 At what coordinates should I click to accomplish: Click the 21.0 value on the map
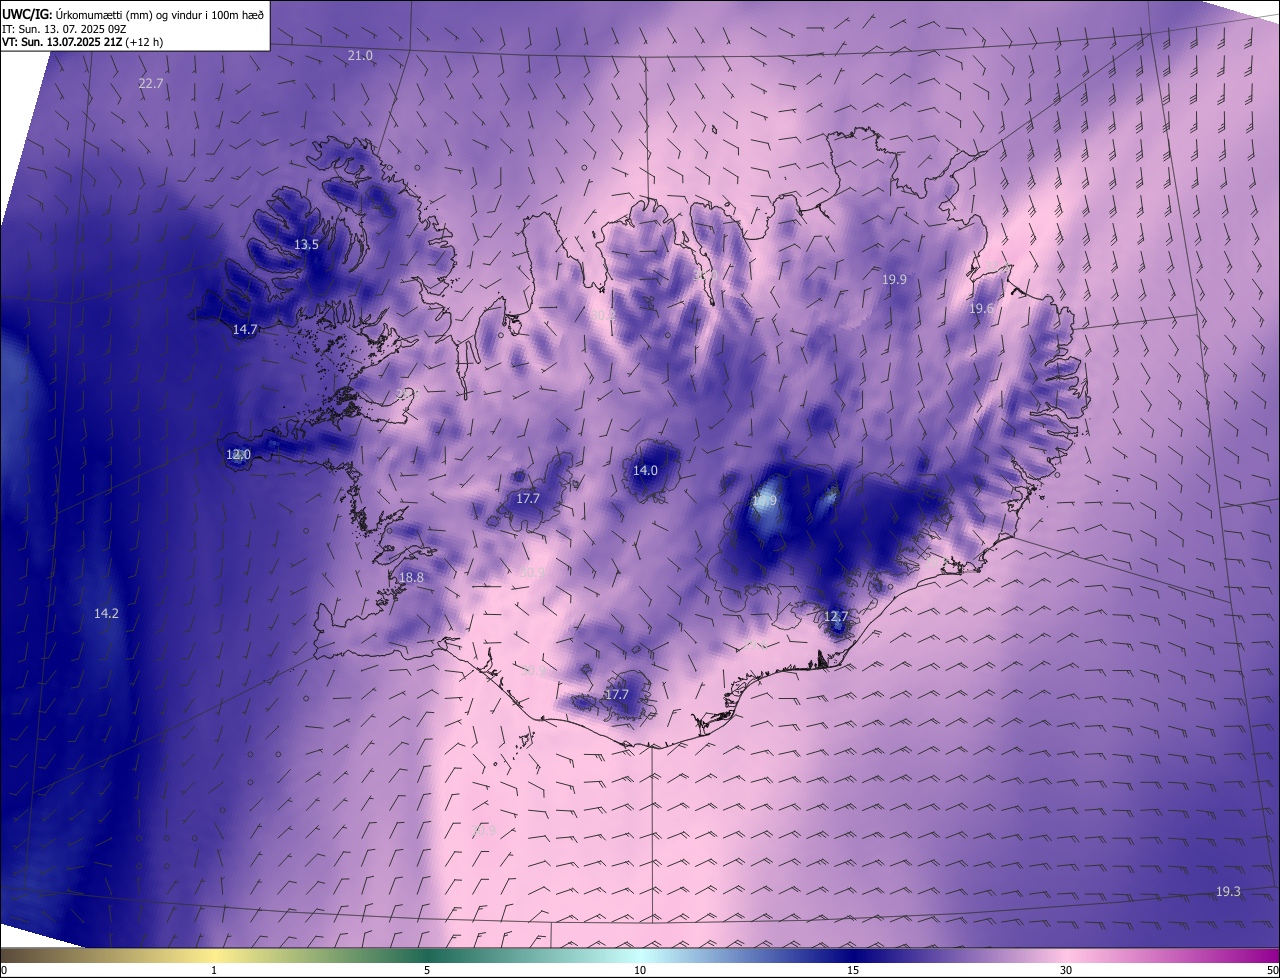(360, 56)
